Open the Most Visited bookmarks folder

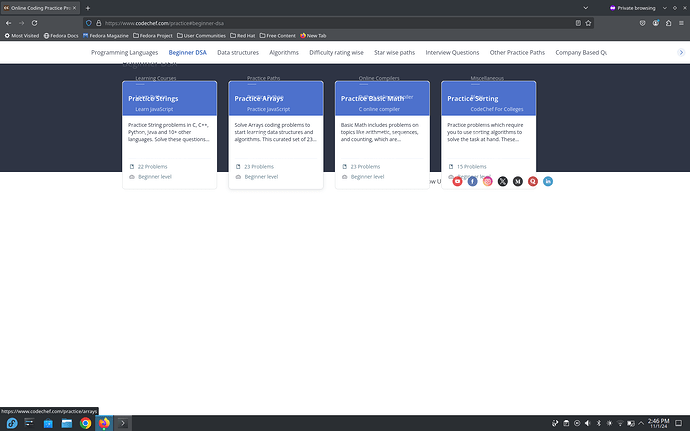(22, 36)
